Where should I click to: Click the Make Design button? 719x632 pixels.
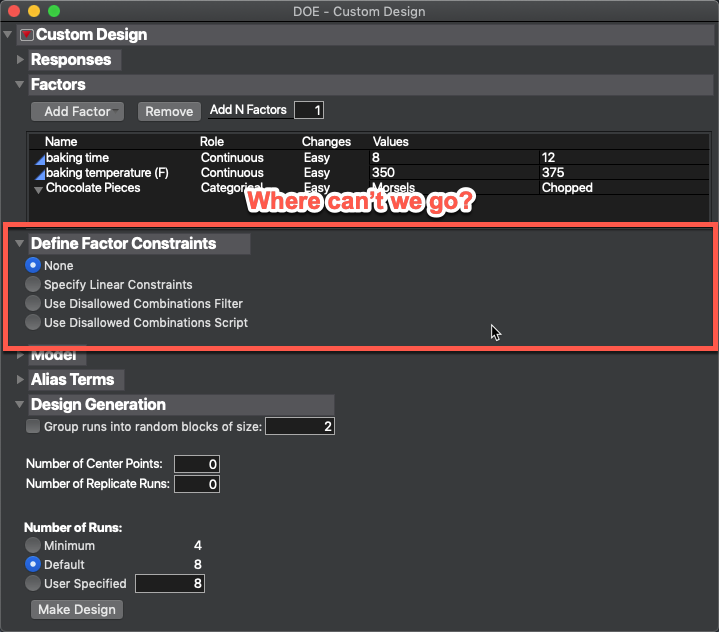pos(77,610)
